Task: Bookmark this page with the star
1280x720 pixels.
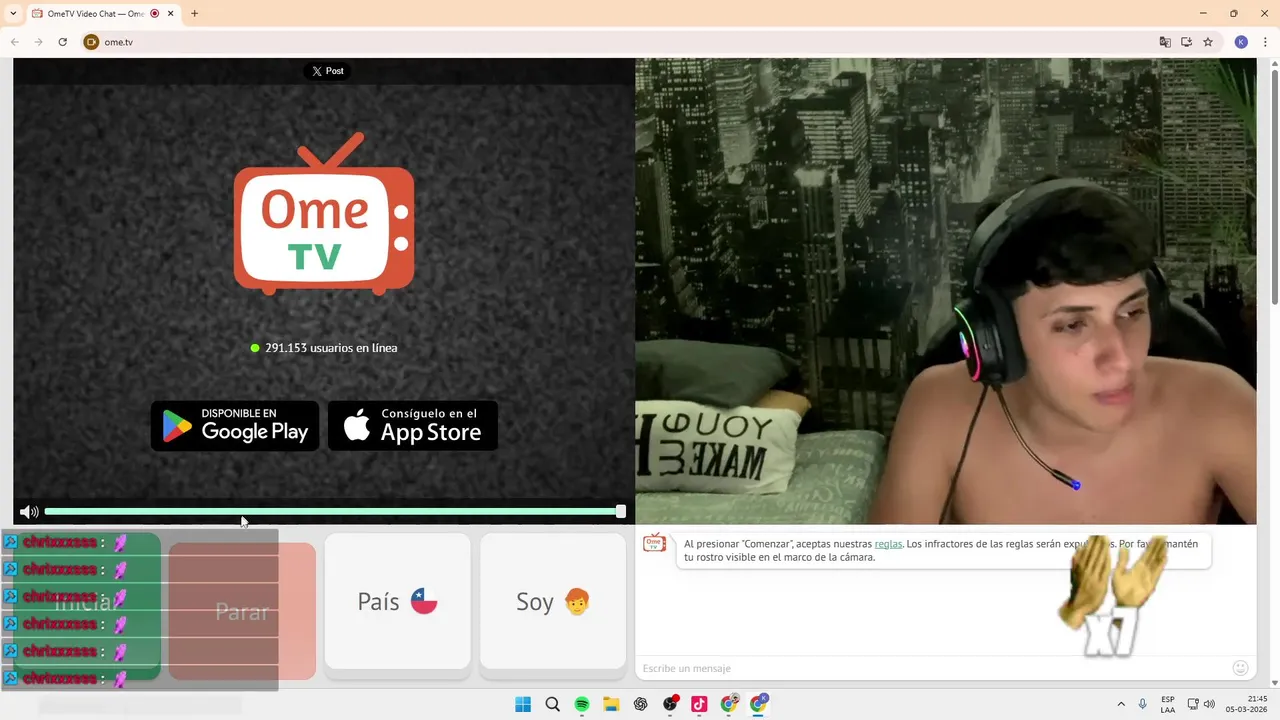Action: click(x=1208, y=42)
